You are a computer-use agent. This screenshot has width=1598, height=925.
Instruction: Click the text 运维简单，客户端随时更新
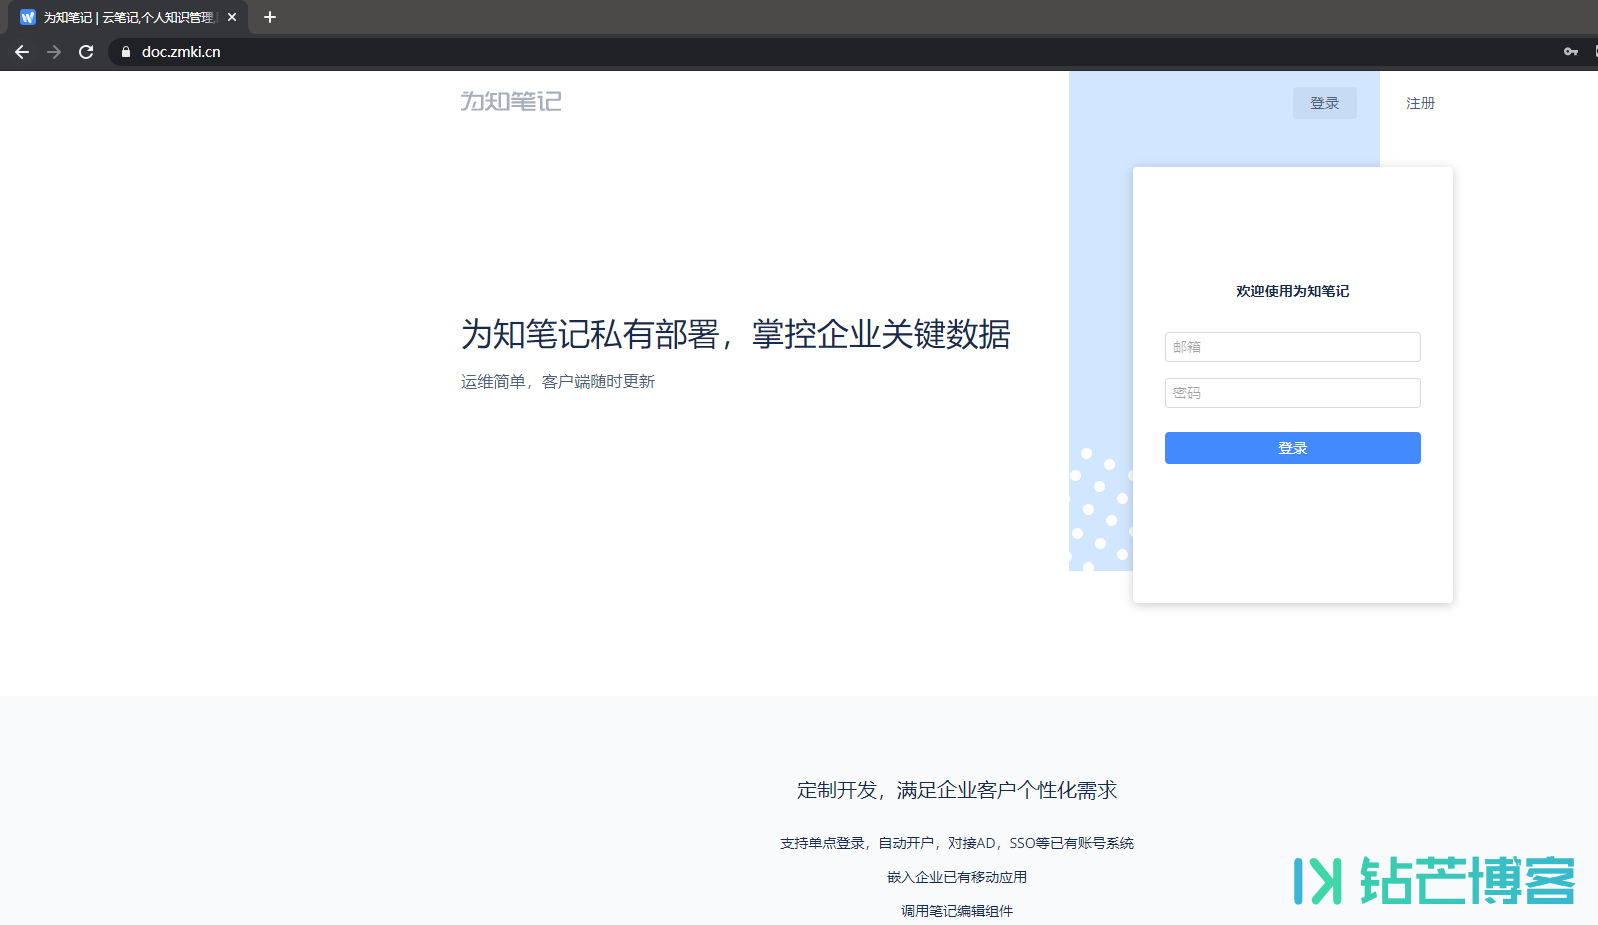pyautogui.click(x=558, y=381)
